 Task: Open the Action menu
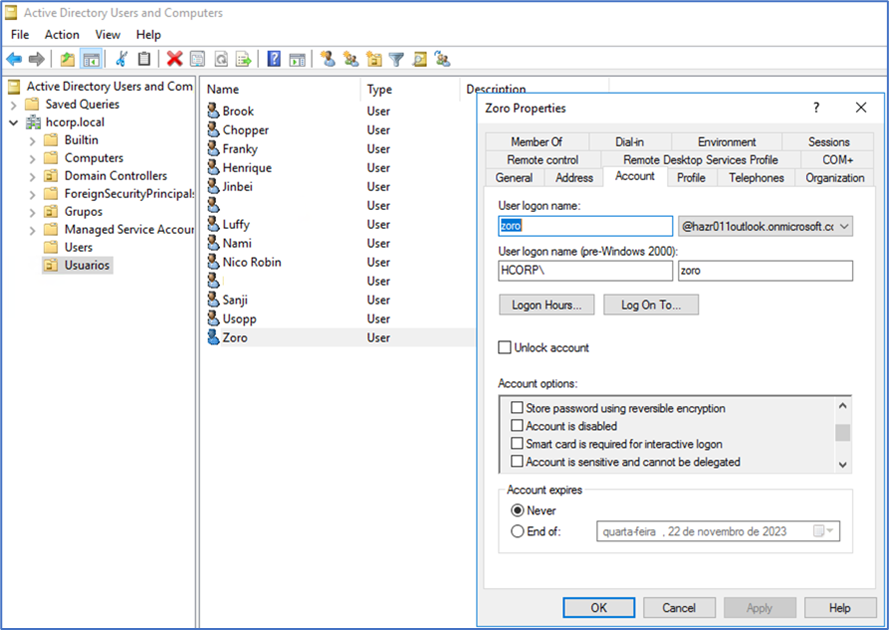62,35
